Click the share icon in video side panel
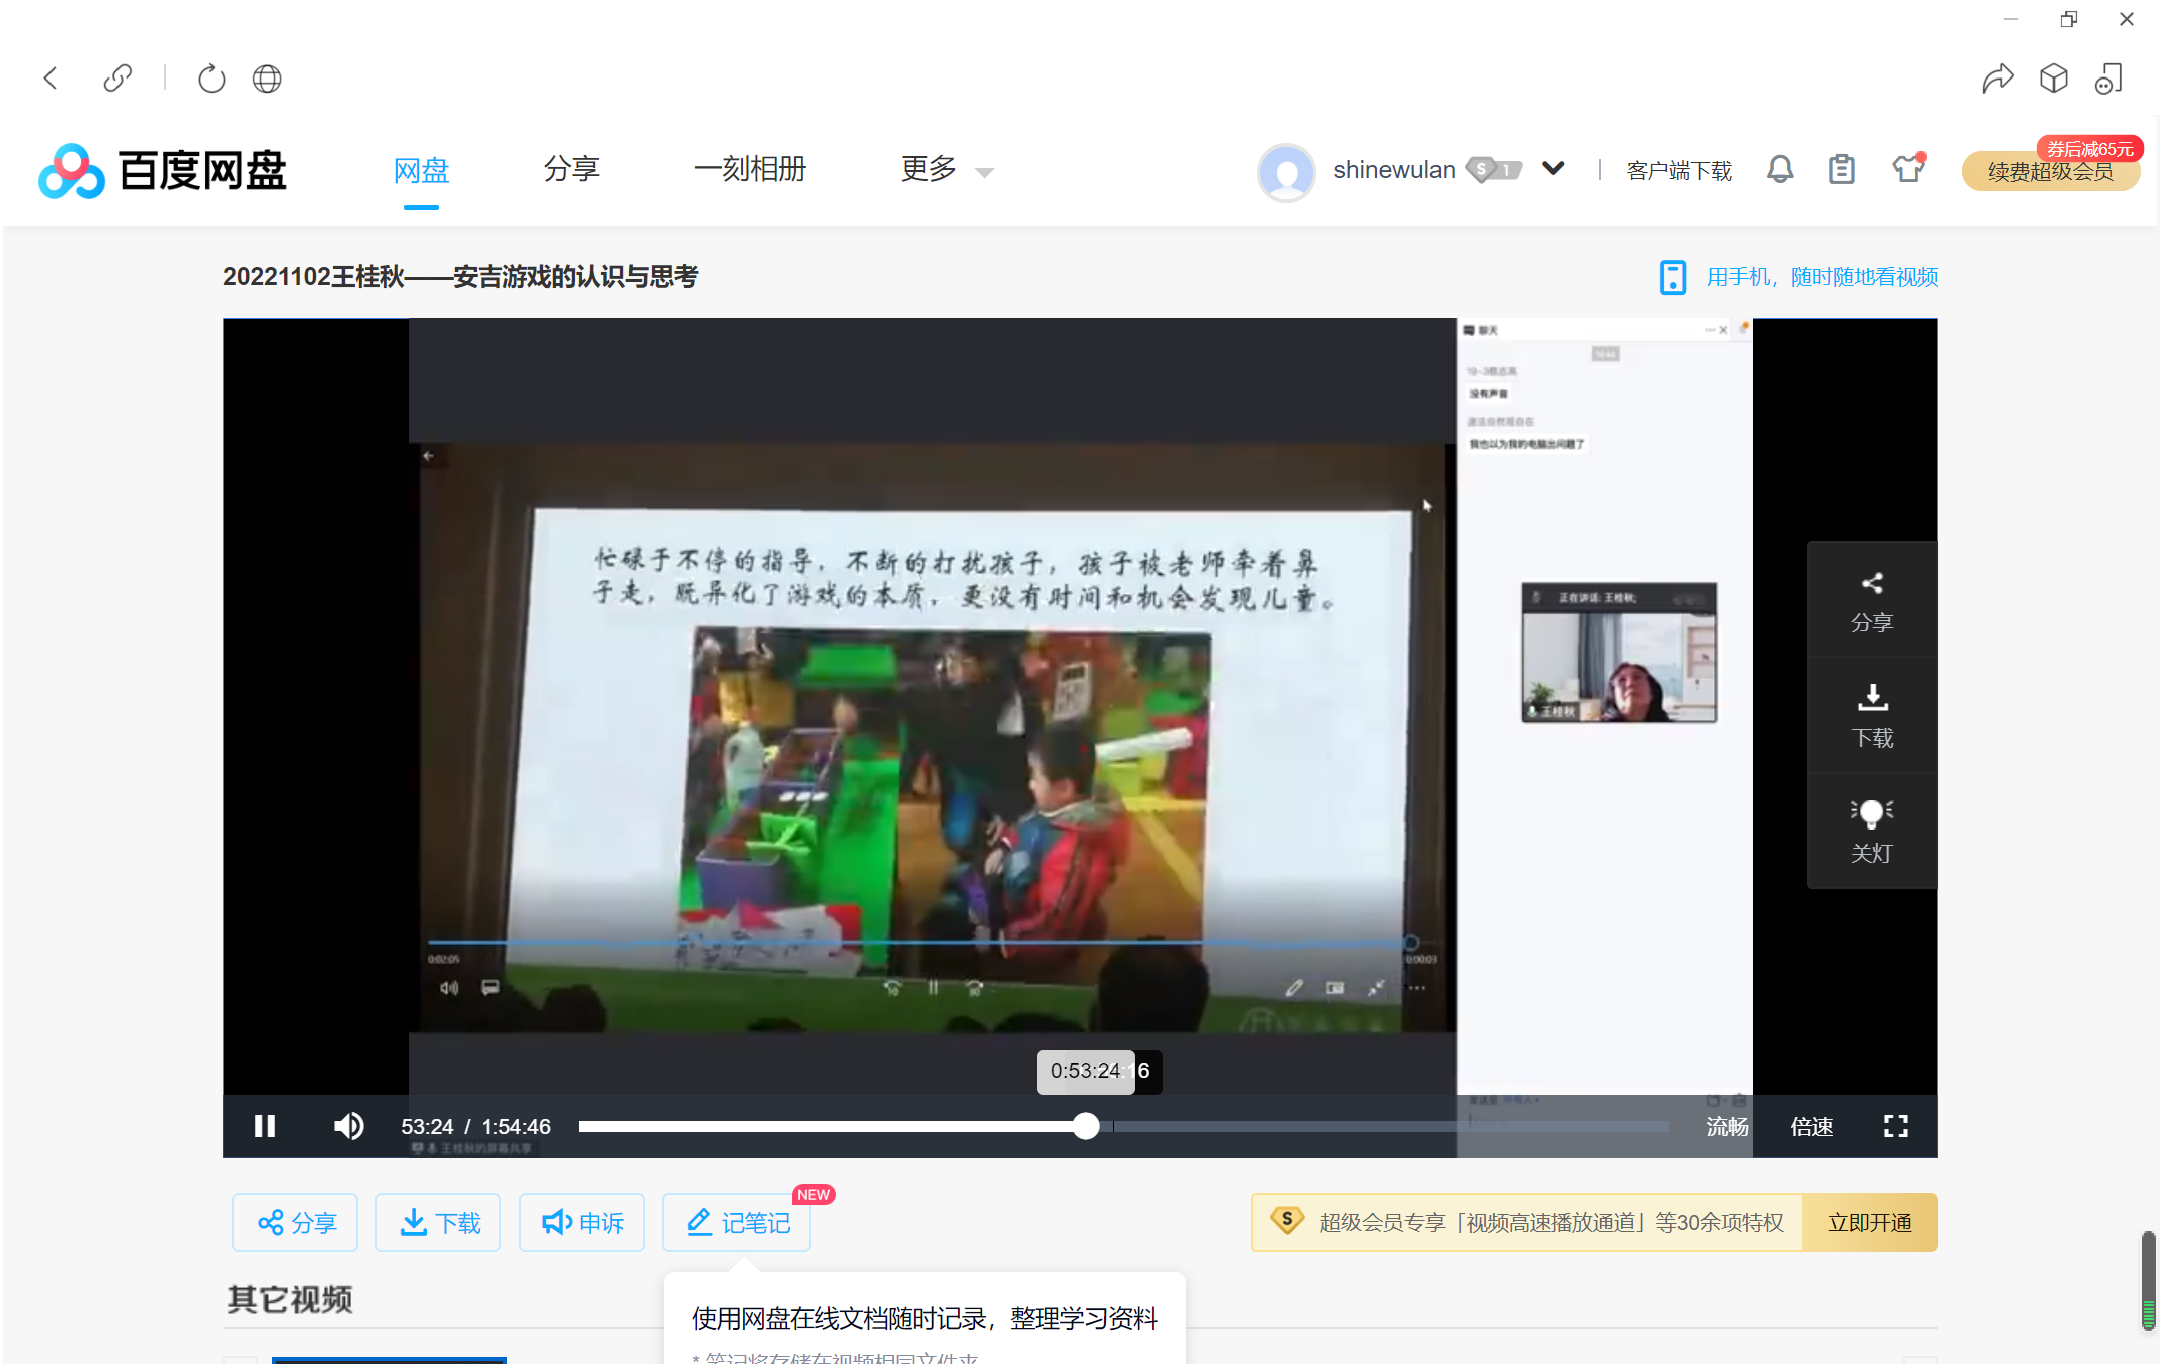Image resolution: width=2160 pixels, height=1370 pixels. click(x=1871, y=601)
